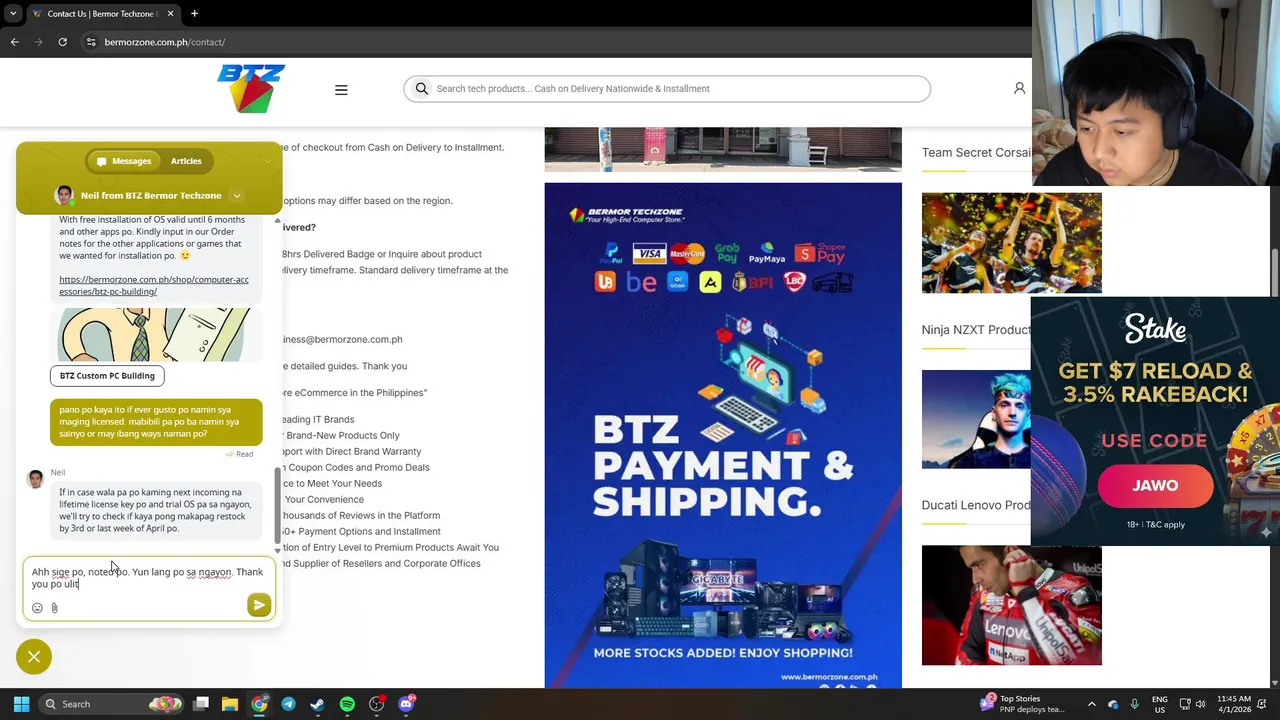The height and width of the screenshot is (720, 1280).
Task: Close the Contact Us browser tab
Action: tap(170, 14)
